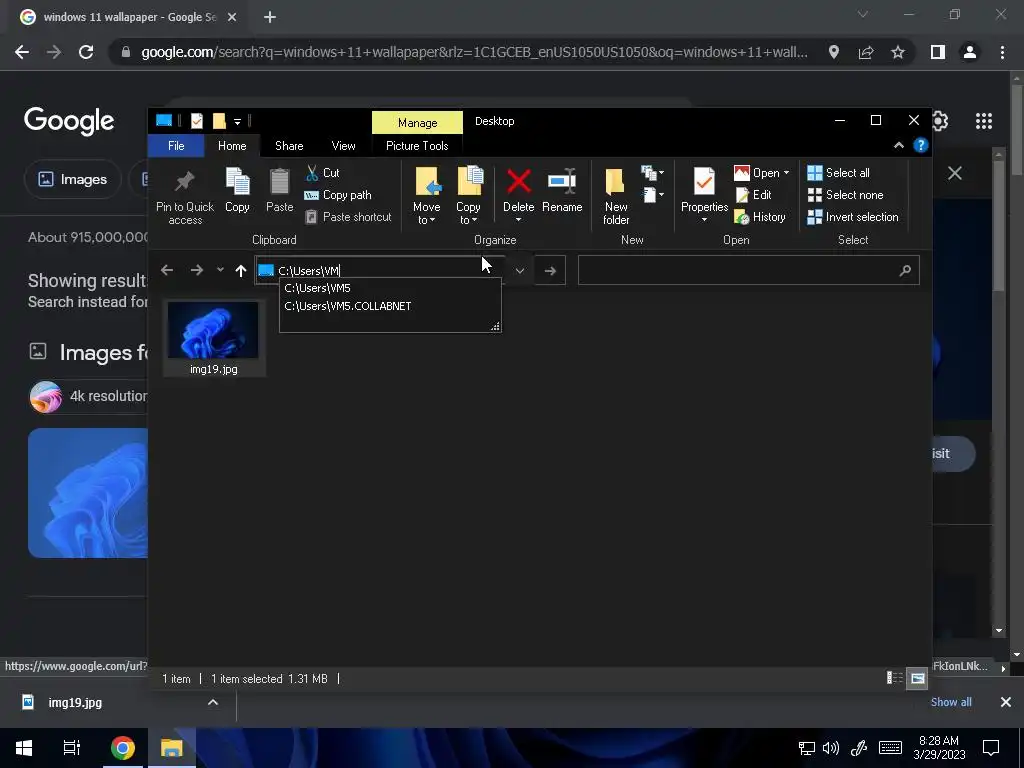Reload the Chrome page
This screenshot has height=768, width=1024.
coord(86,52)
